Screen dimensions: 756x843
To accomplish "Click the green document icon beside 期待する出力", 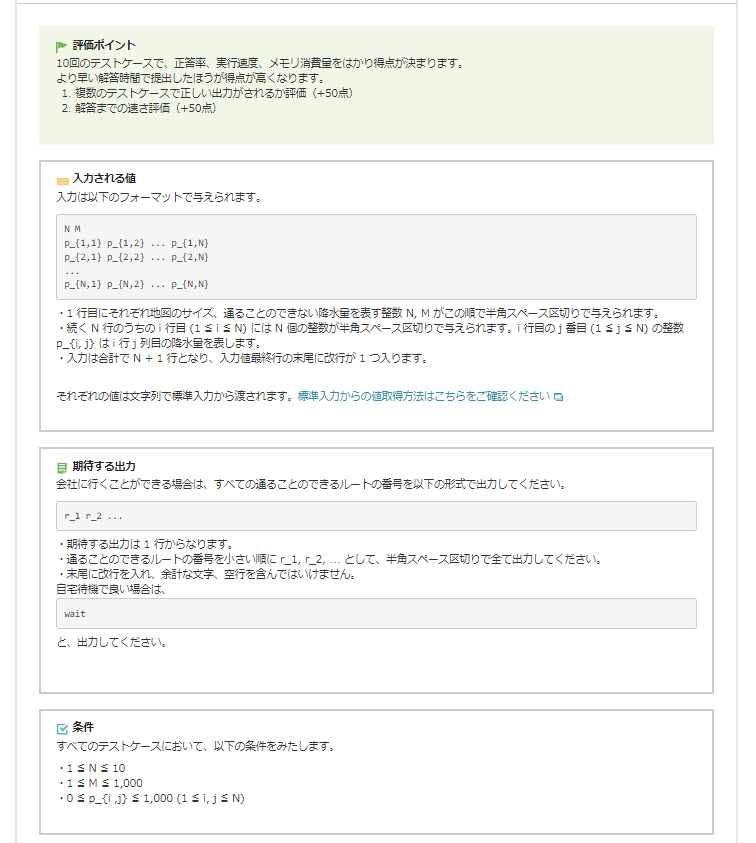I will (x=62, y=467).
